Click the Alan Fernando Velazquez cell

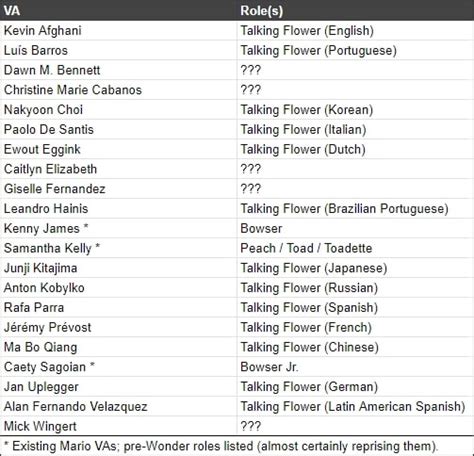tap(118, 406)
